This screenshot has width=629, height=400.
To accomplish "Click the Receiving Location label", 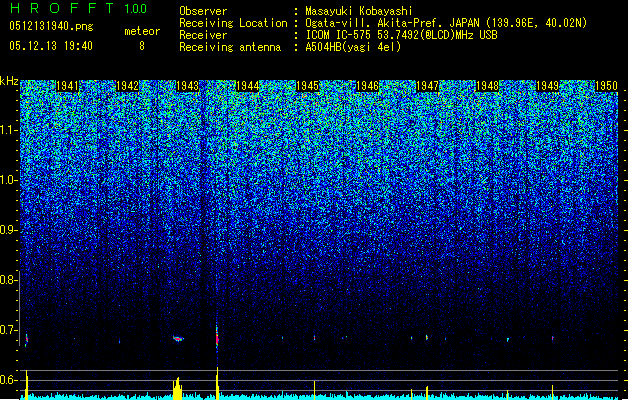I will tap(233, 23).
